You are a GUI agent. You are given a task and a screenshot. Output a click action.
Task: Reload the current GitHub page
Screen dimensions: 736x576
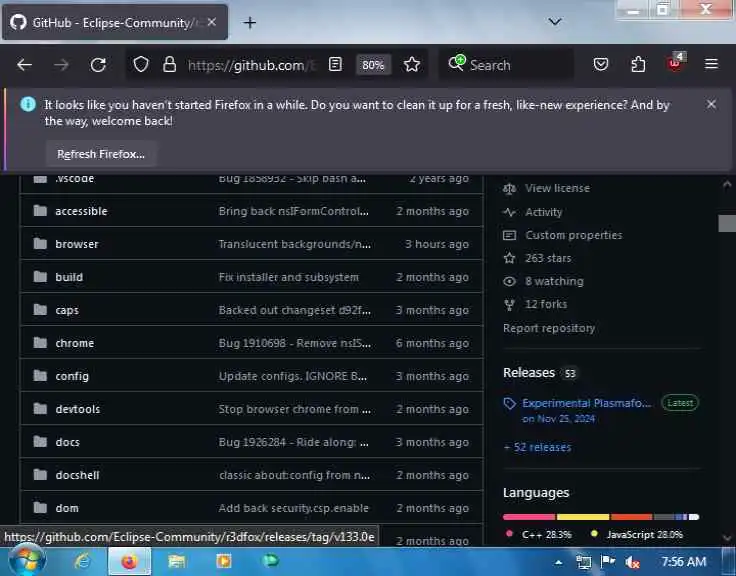pos(98,65)
